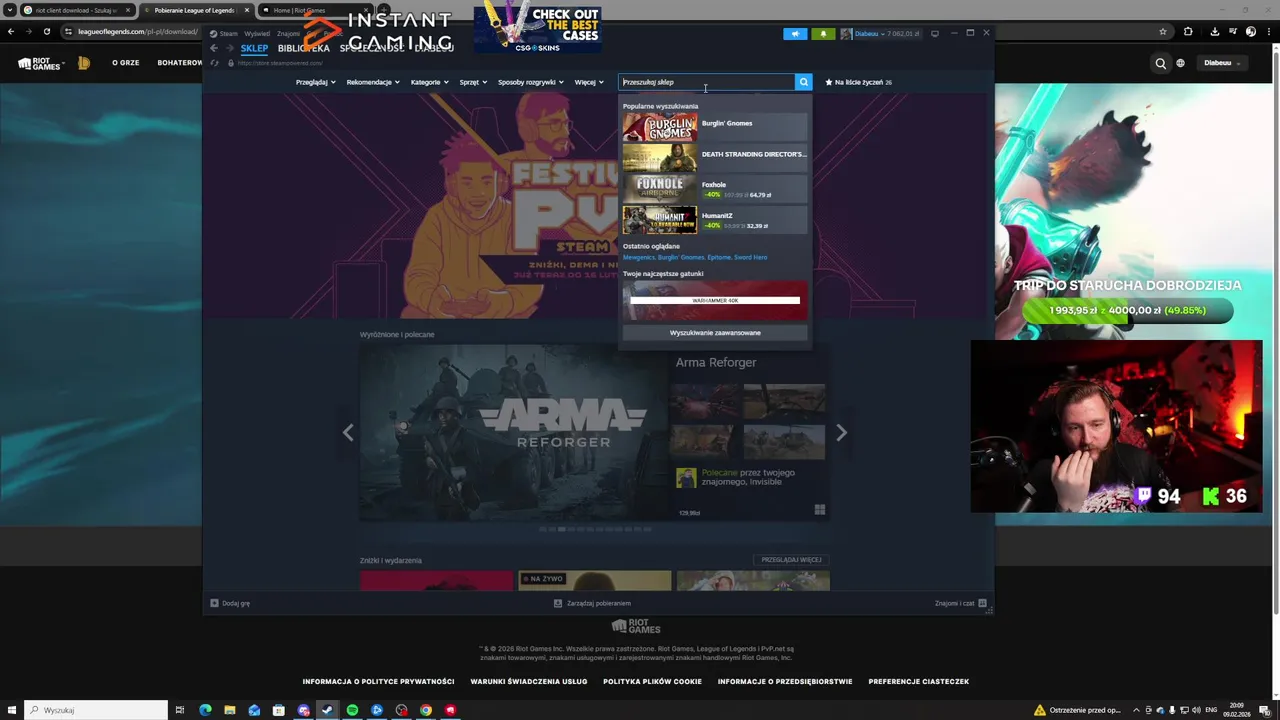Click the Riot Games site search magnifier

click(x=1161, y=63)
